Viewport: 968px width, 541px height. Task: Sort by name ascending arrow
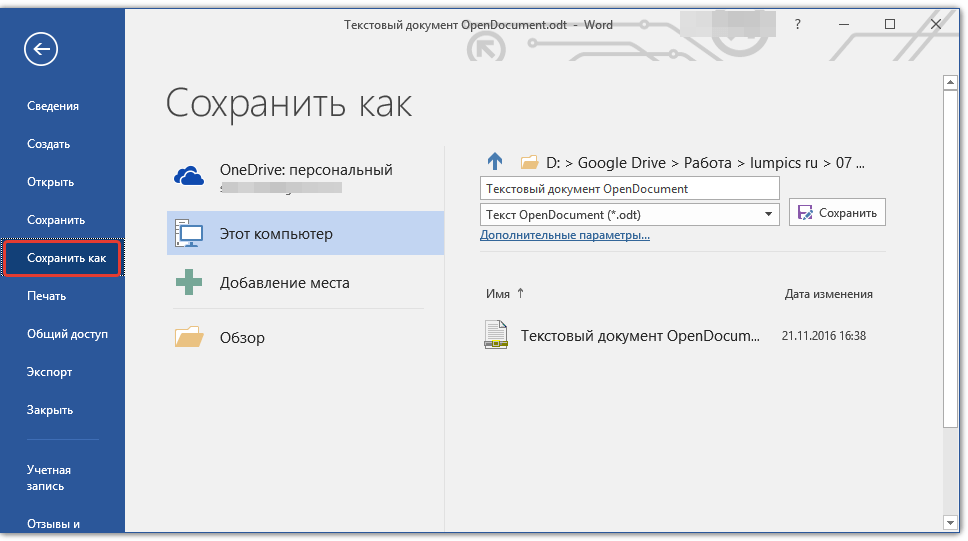520,293
